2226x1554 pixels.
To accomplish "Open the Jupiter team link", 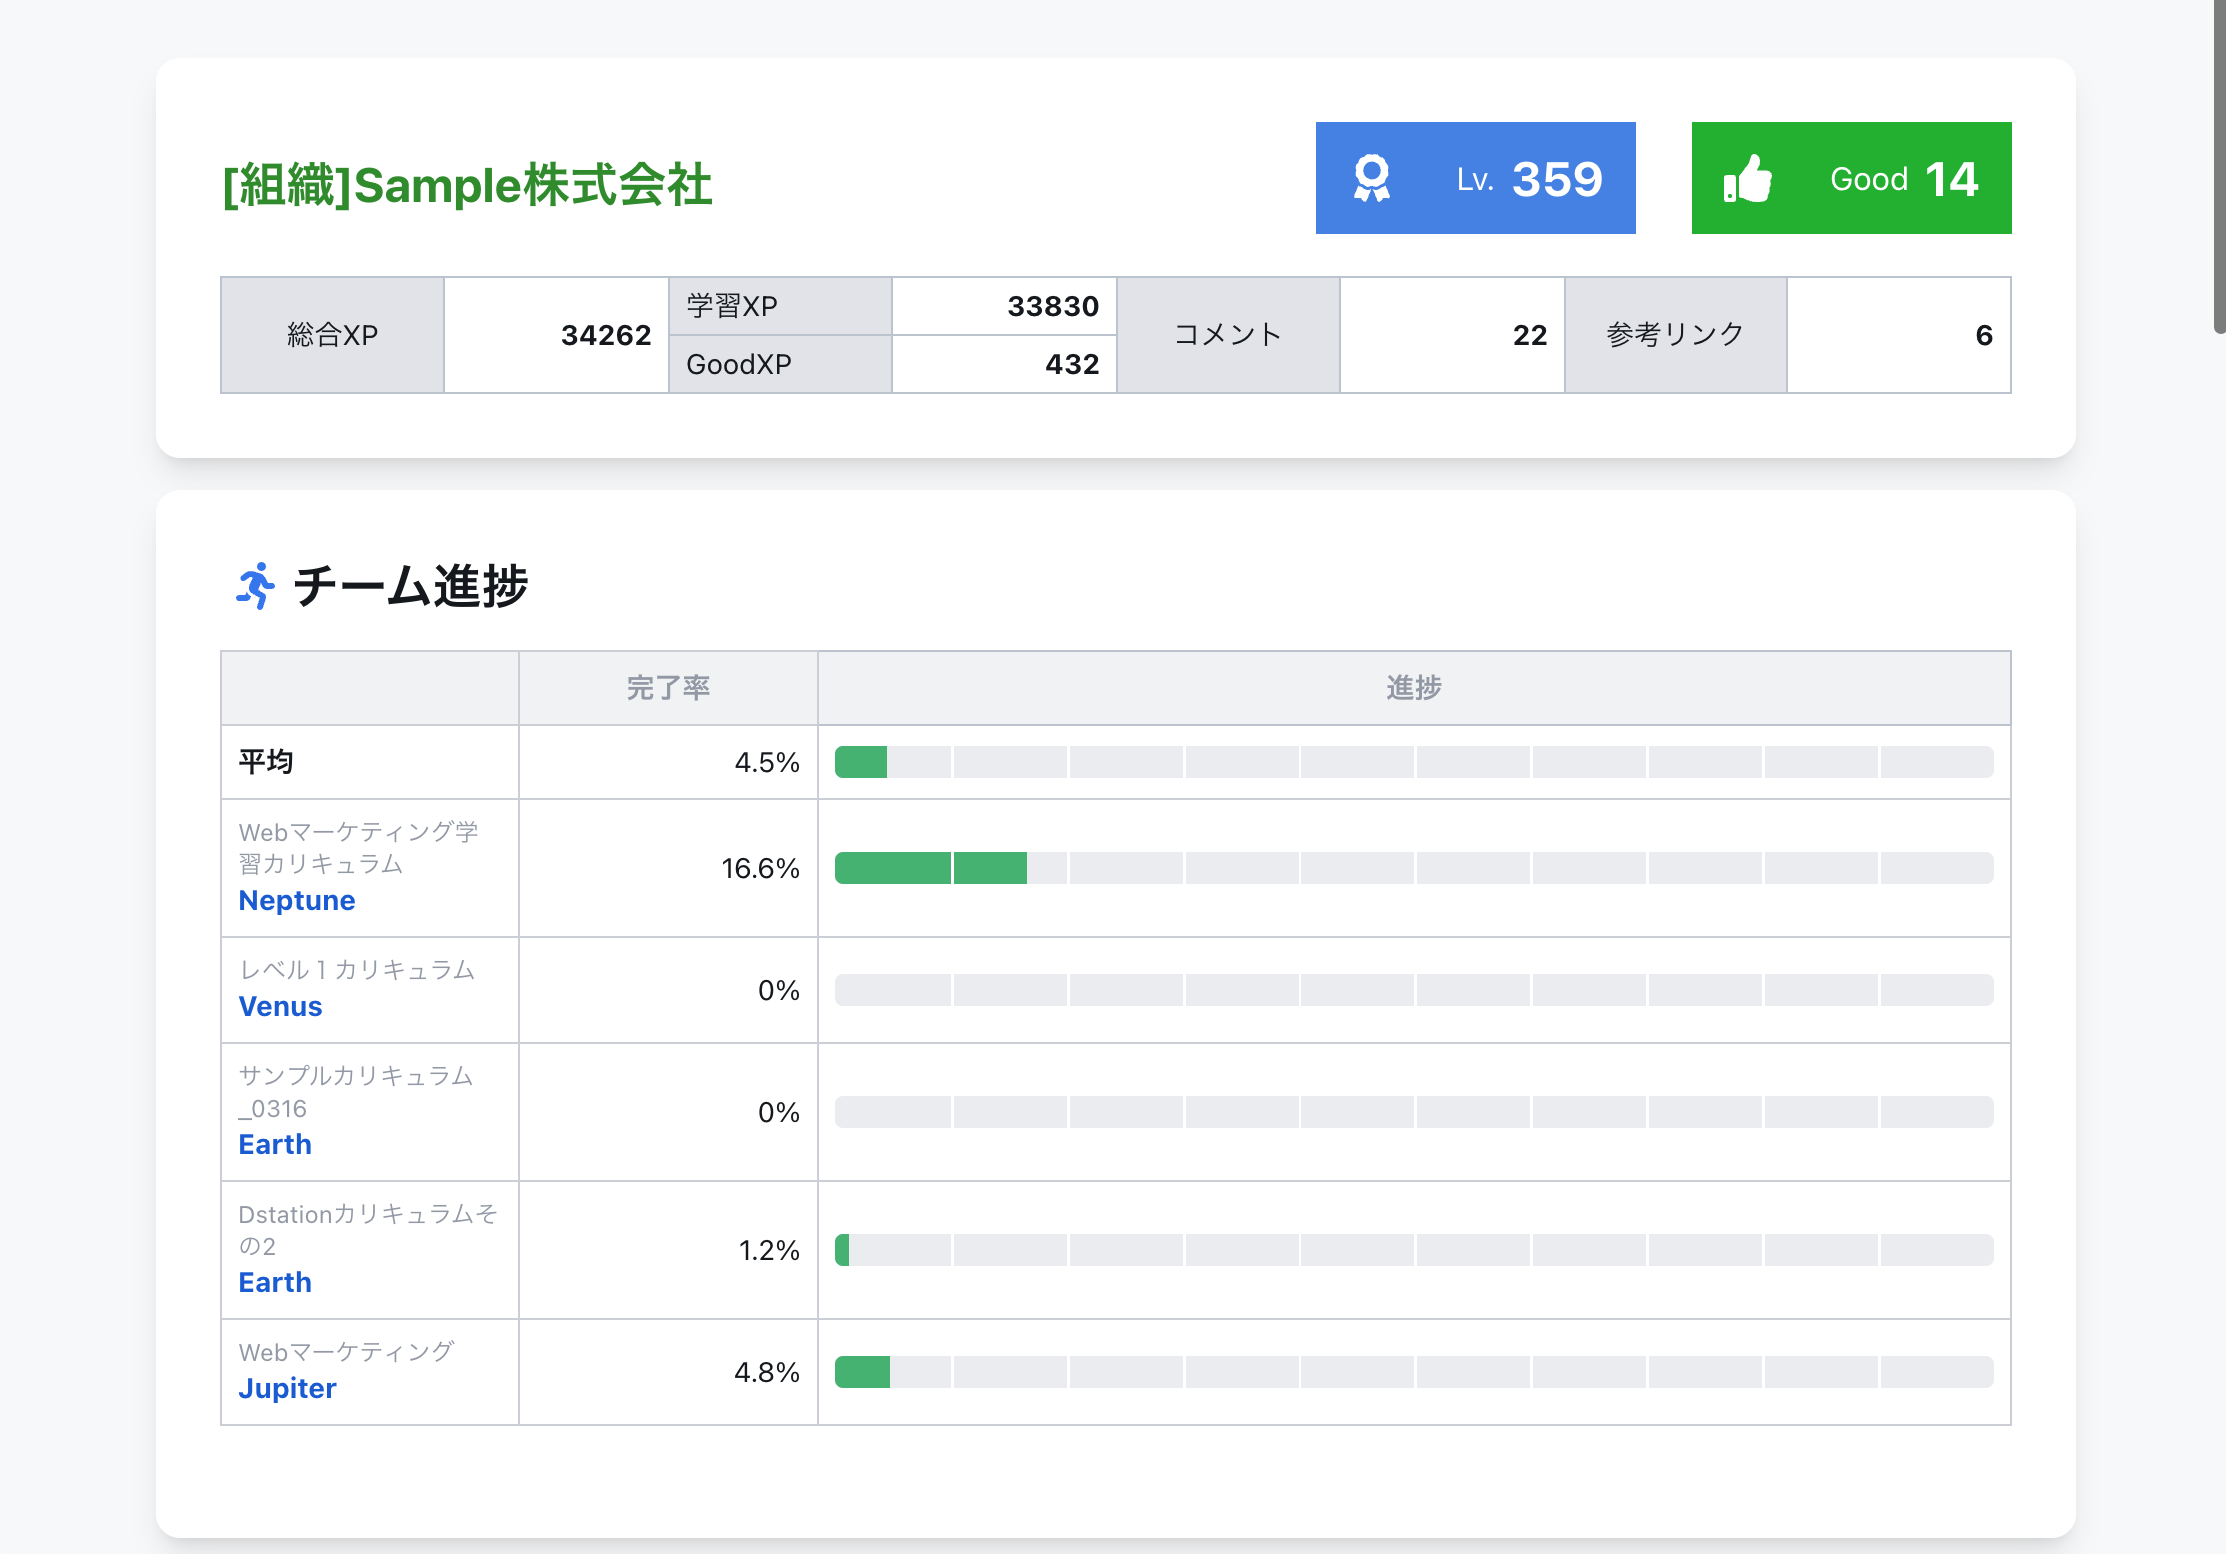I will pos(287,1389).
